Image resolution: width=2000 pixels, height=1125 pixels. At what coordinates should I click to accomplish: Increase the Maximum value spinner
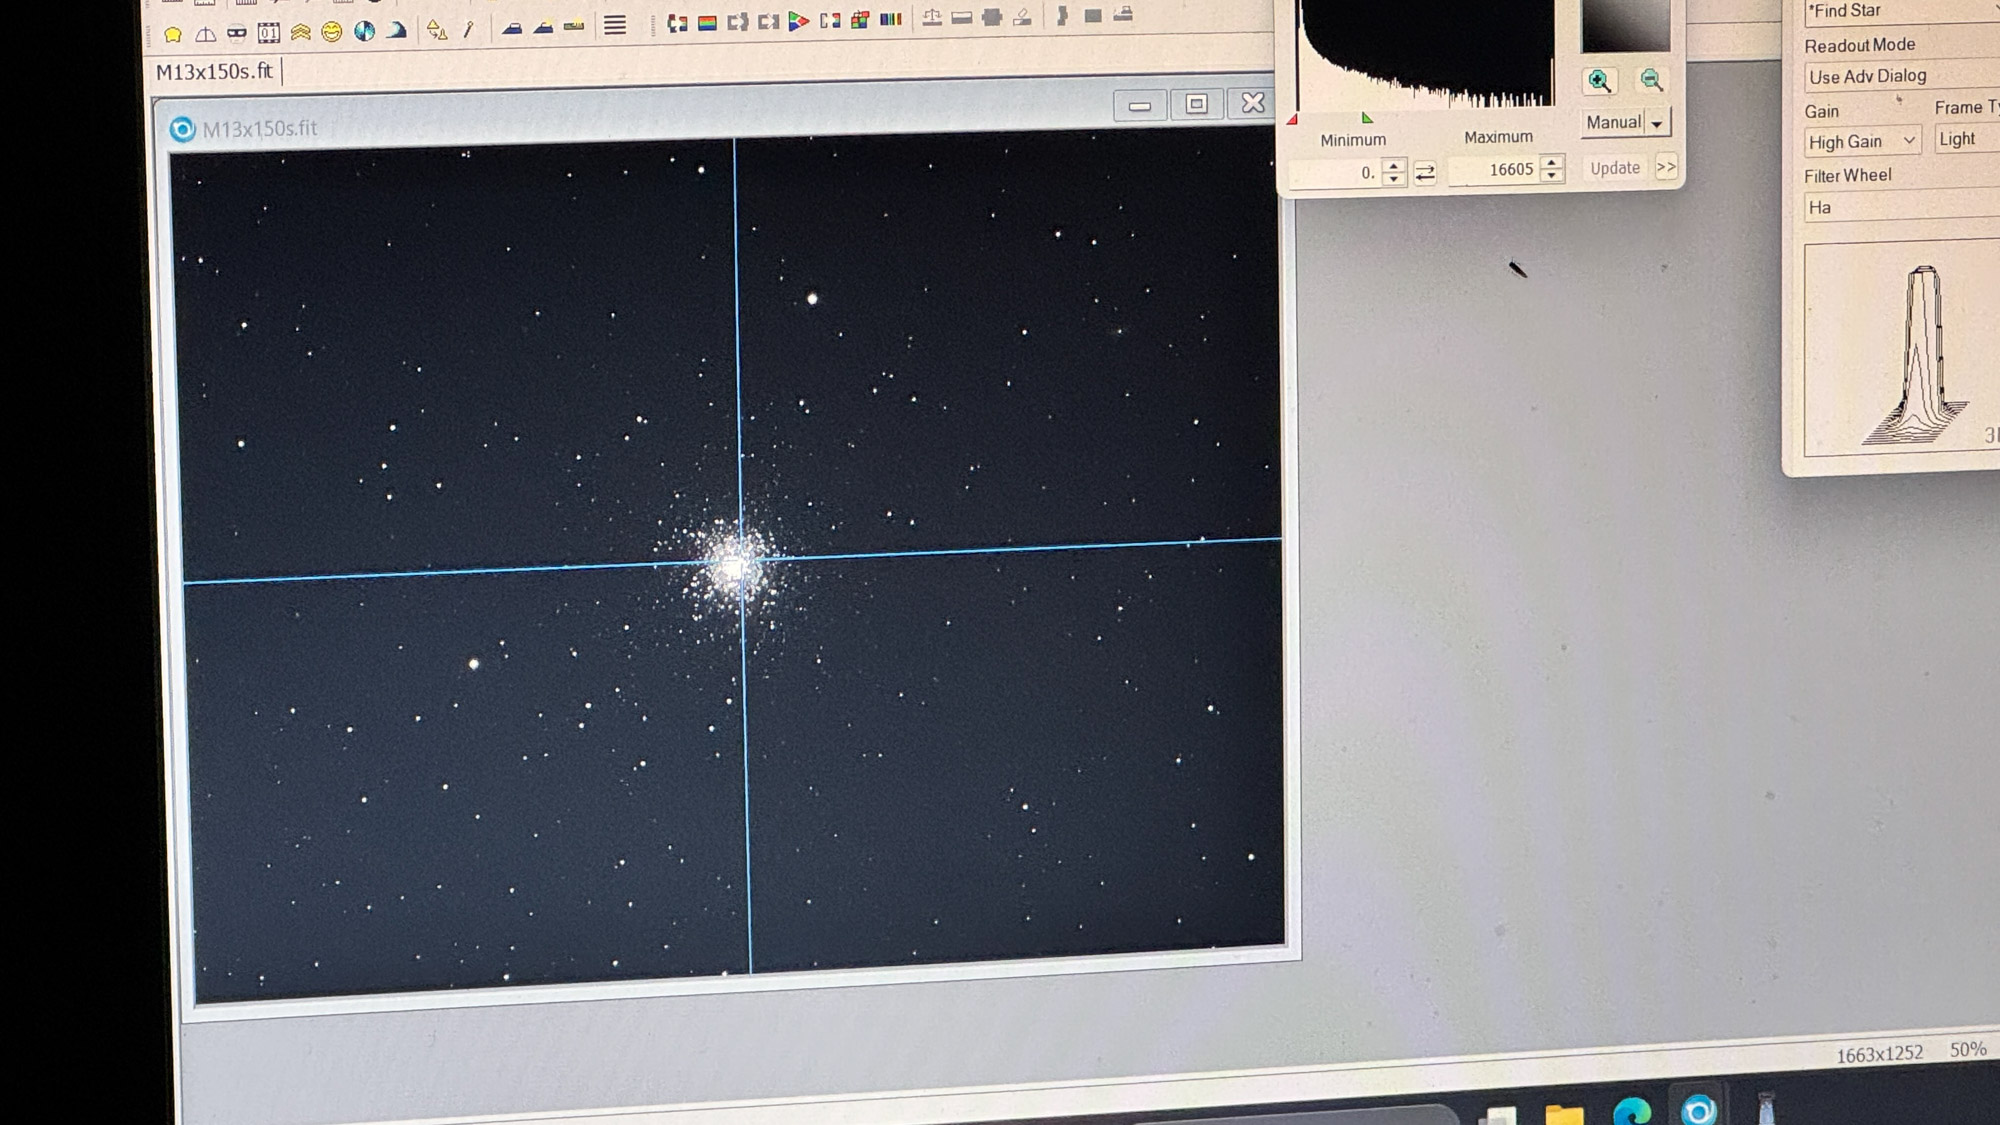coord(1552,161)
